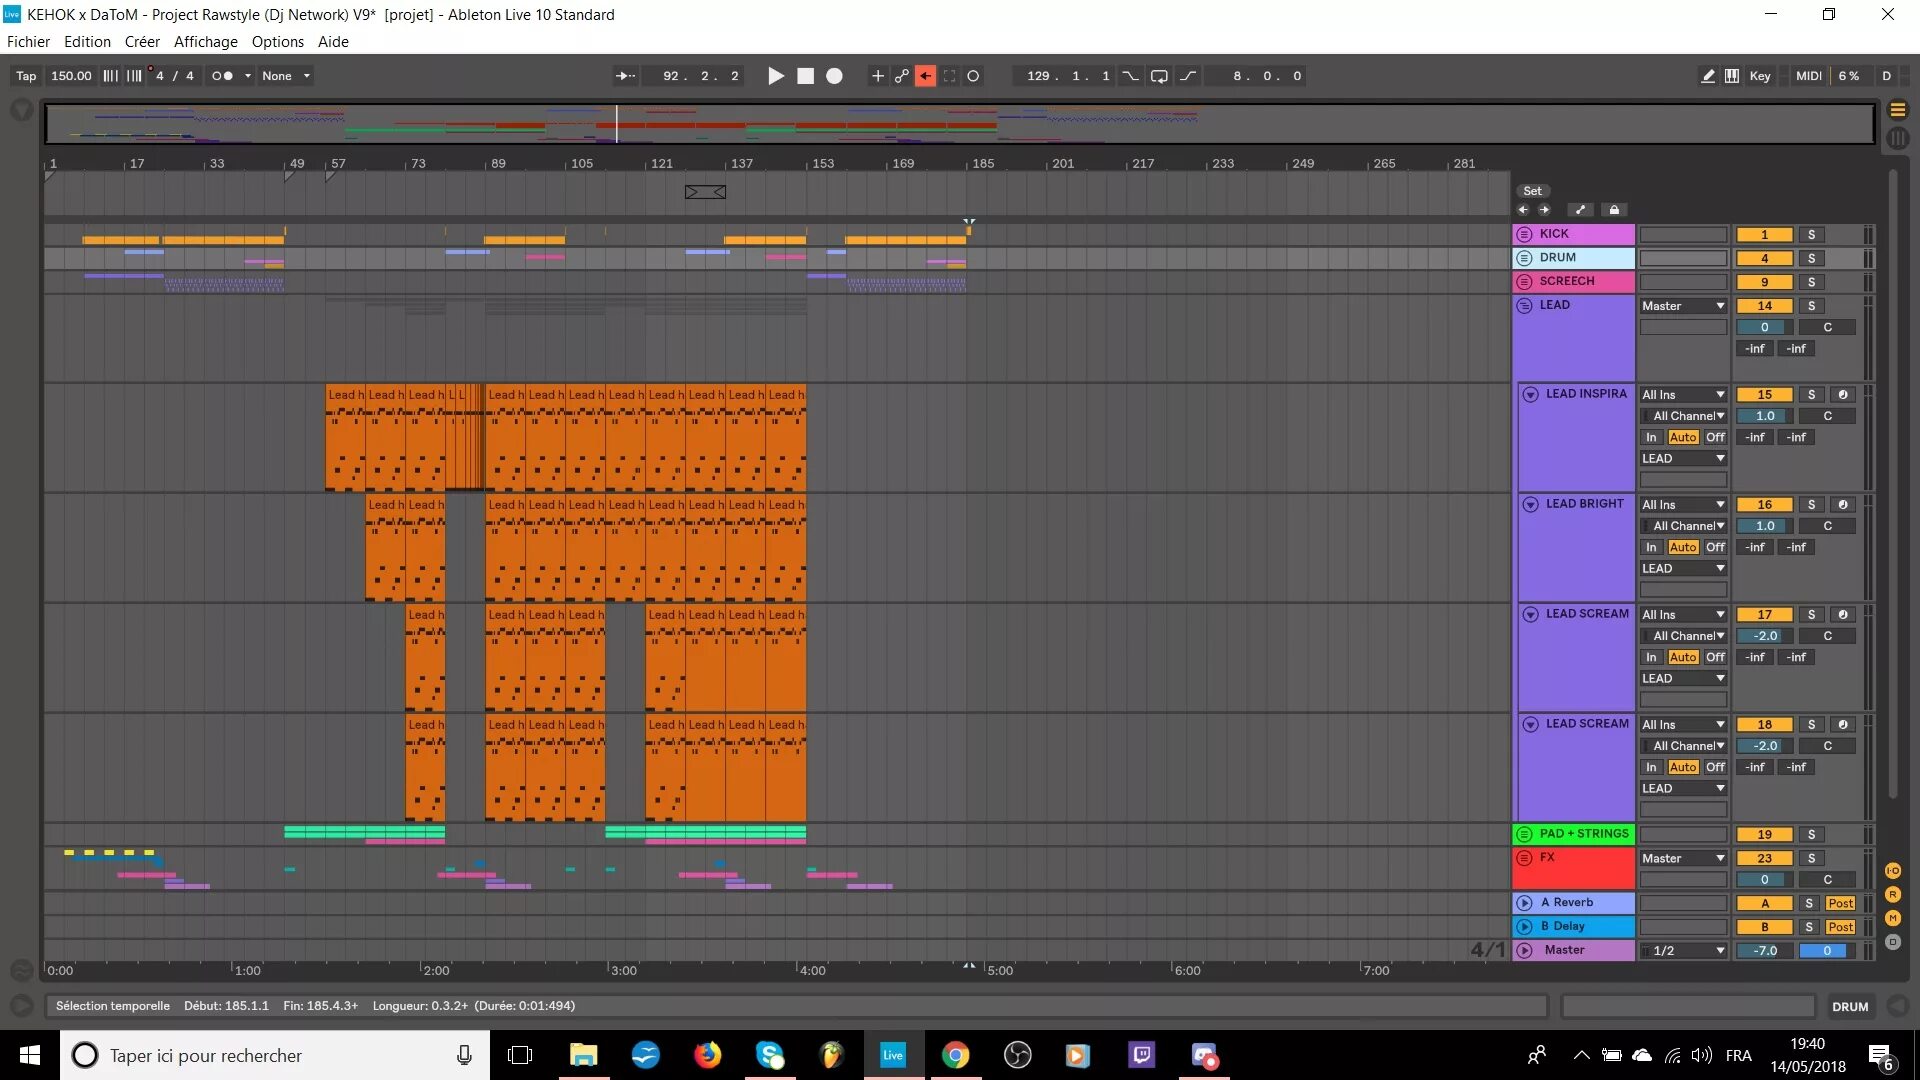Image resolution: width=1920 pixels, height=1080 pixels.
Task: Toggle track activator 9 on SCREECH
Action: 1764,282
